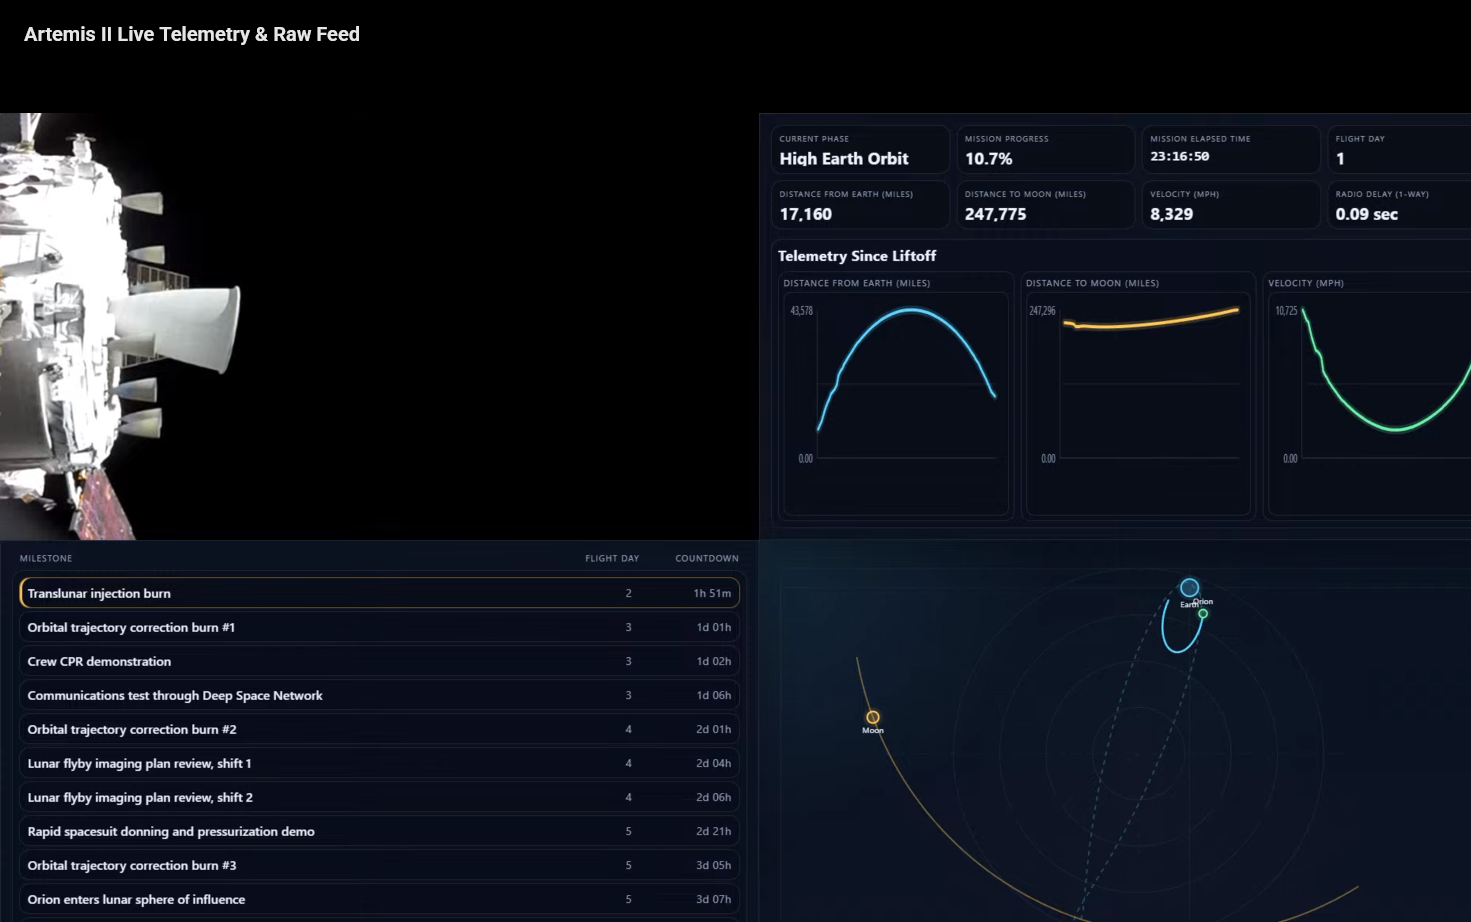The height and width of the screenshot is (922, 1471).
Task: Choose Orbital trajectory correction burn #2 milestone
Action: pos(379,729)
